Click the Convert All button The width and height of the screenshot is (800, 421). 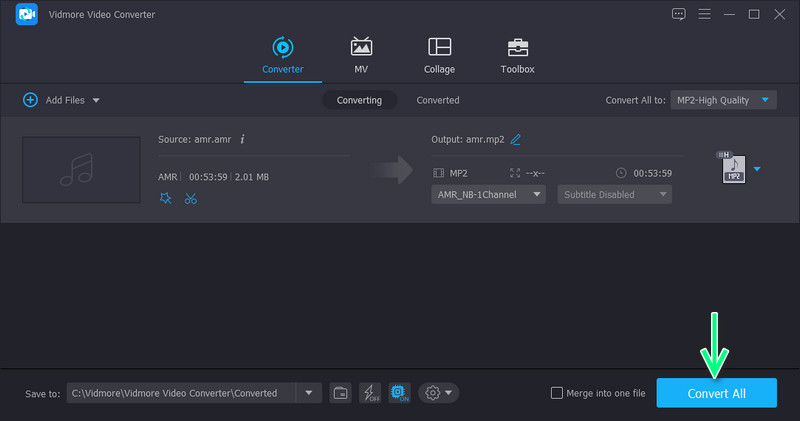coord(716,393)
